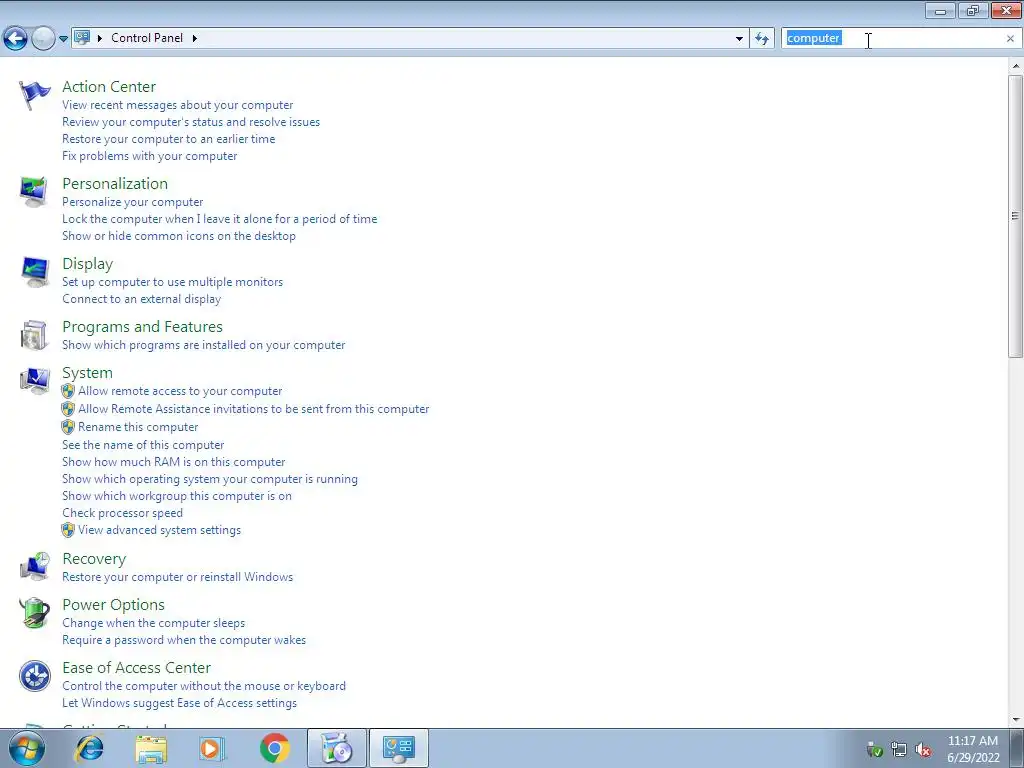Click Check processor speed

point(122,513)
